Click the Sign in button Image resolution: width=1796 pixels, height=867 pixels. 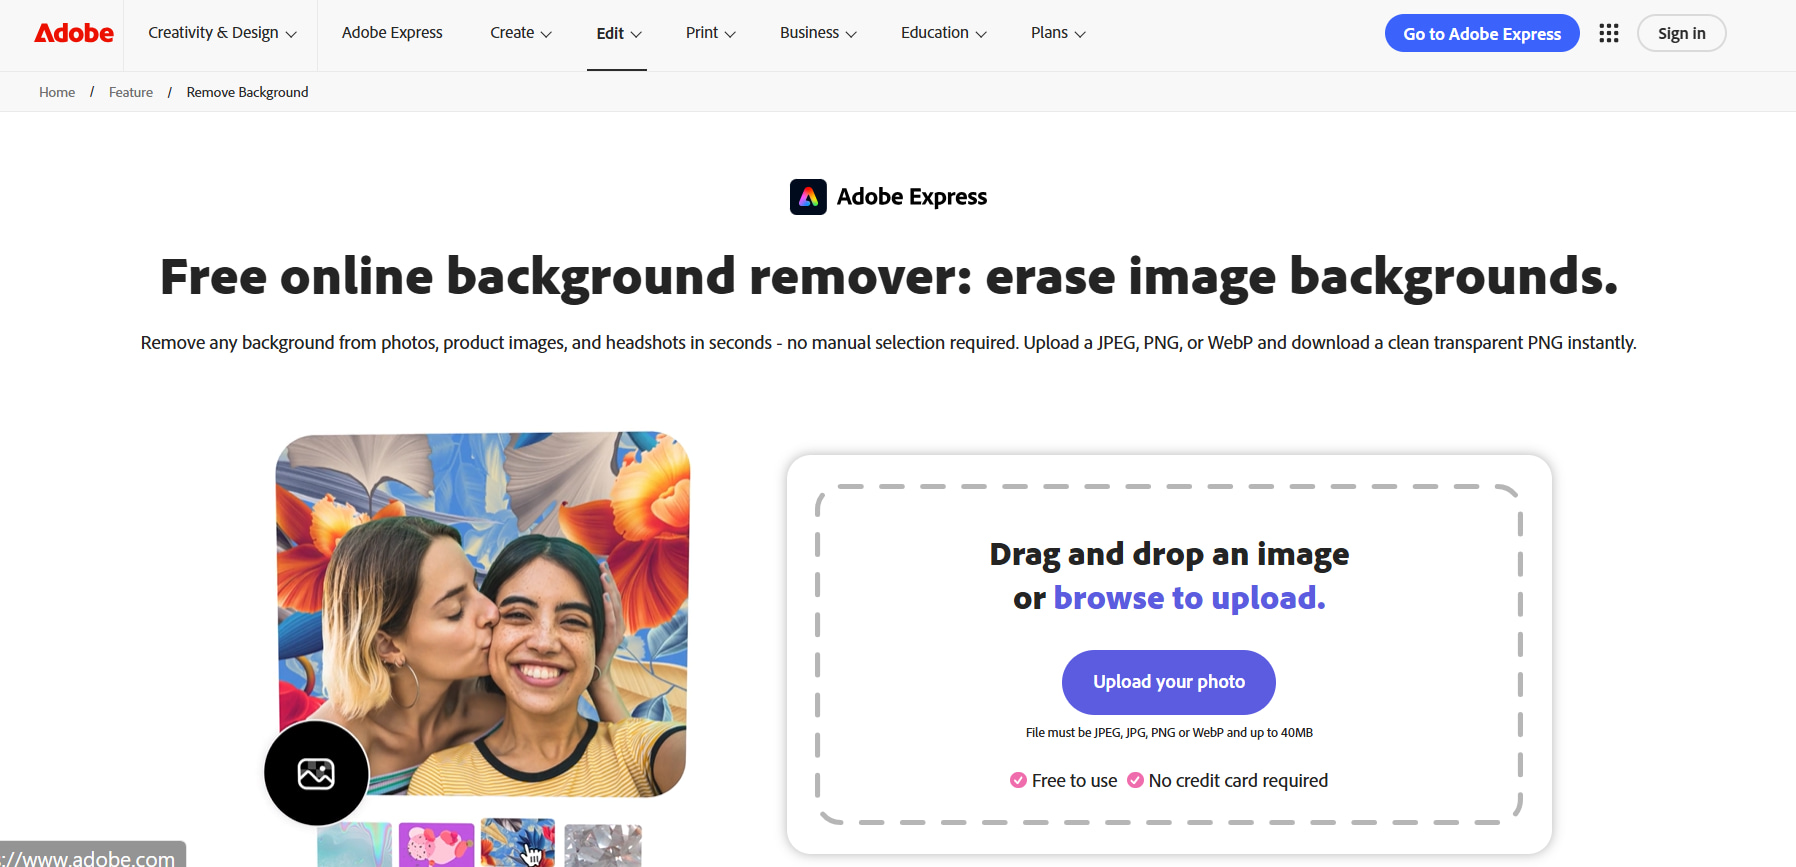(x=1681, y=33)
